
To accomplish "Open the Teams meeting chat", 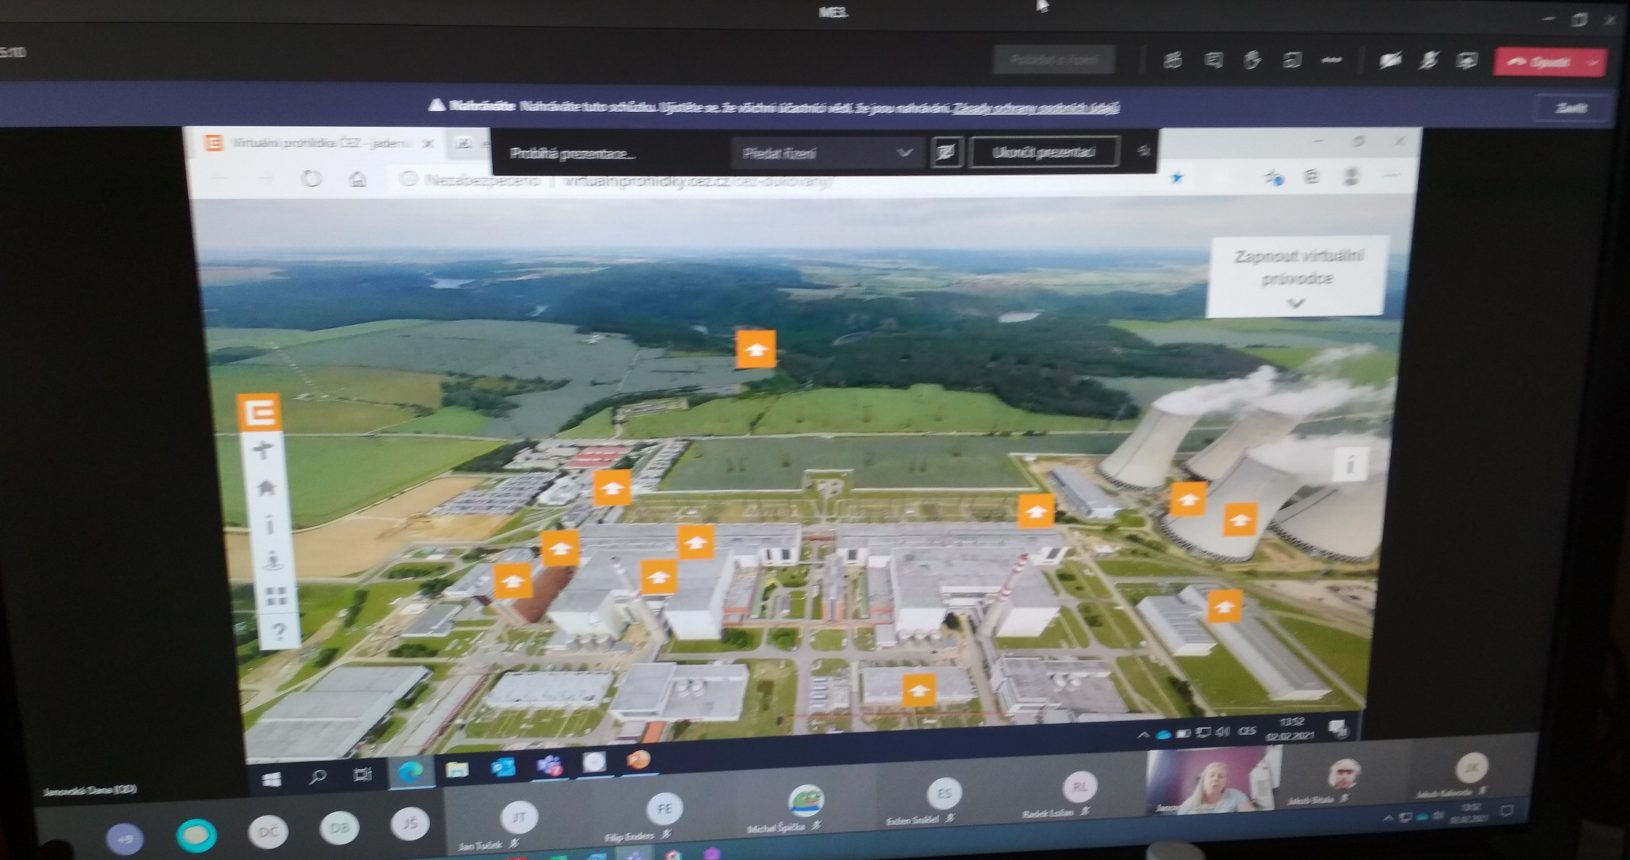I will pos(1213,61).
